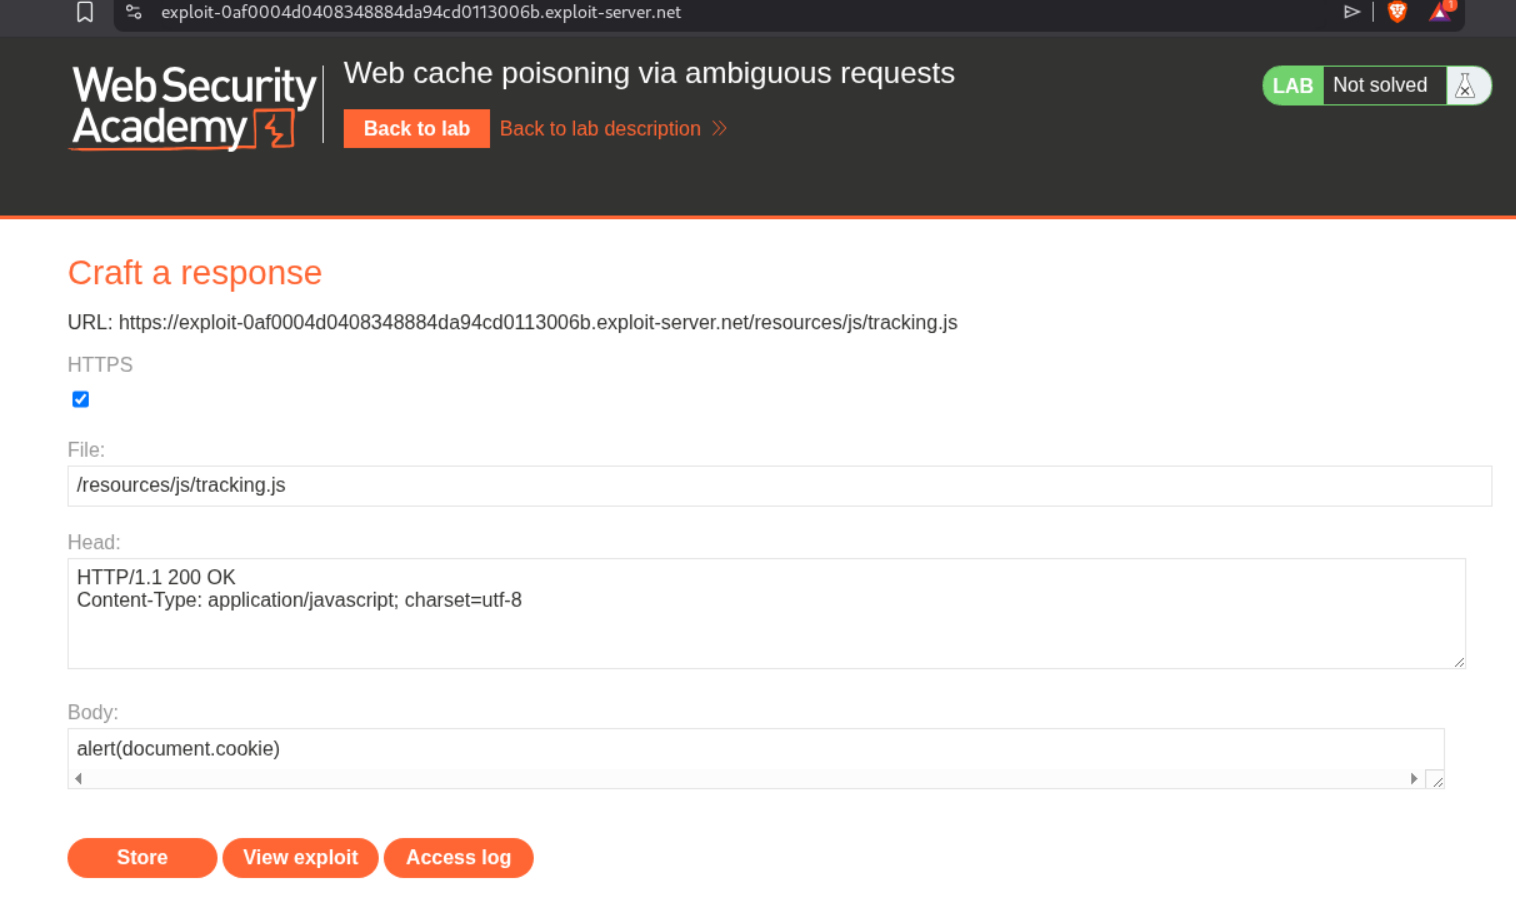Open the Access log
The image size is (1516, 924).
[x=458, y=857]
